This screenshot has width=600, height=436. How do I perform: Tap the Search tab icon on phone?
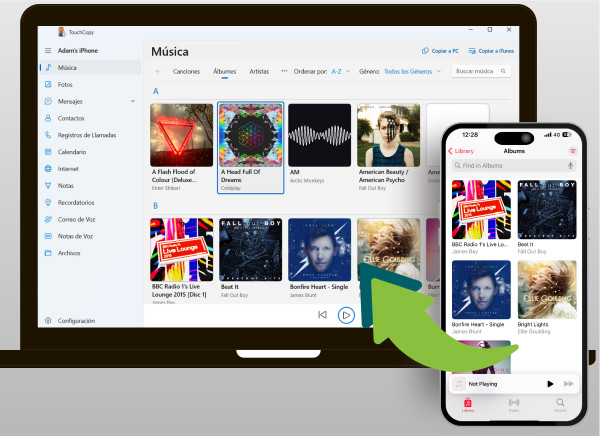[x=560, y=402]
